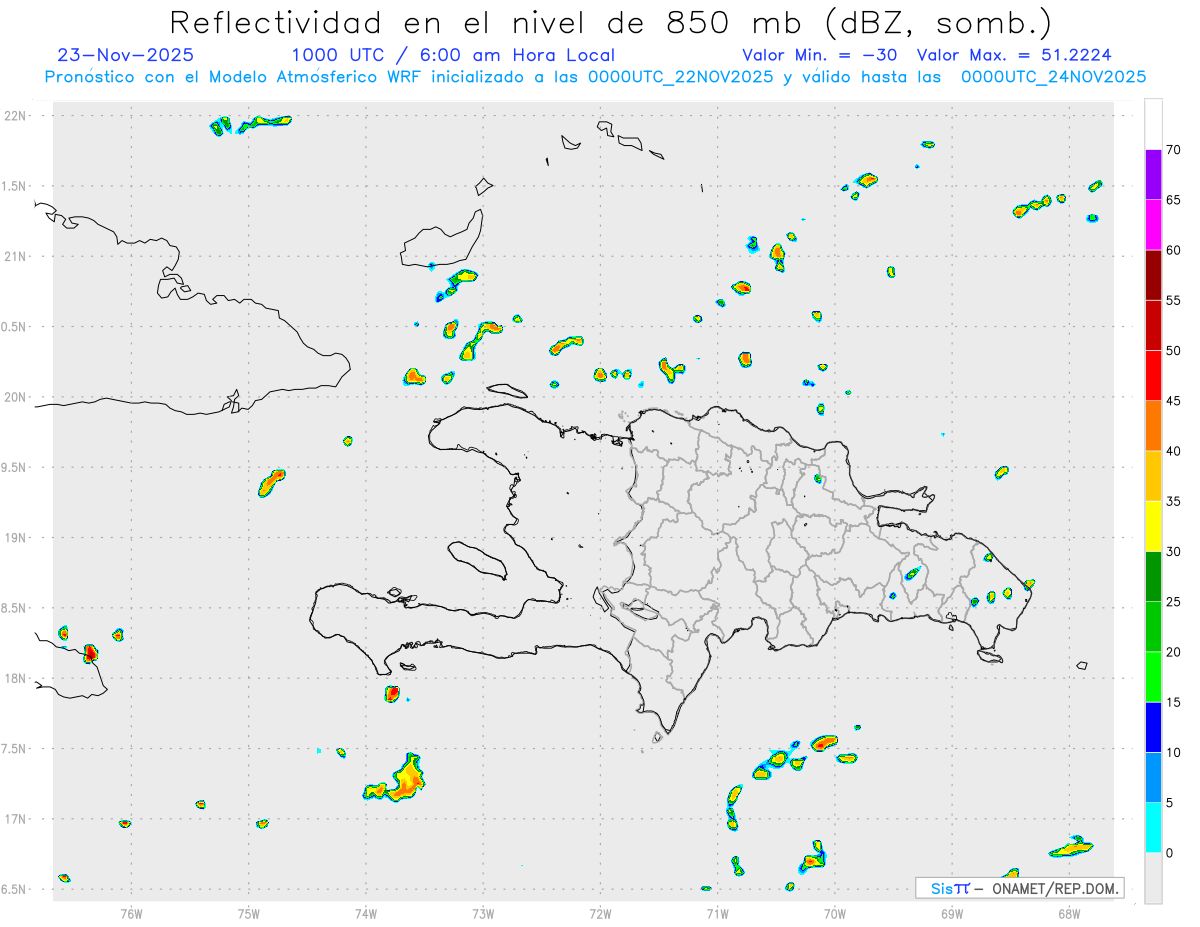Click the latitude axis label "17N"
This screenshot has height=927, width=1200.
tap(16, 819)
